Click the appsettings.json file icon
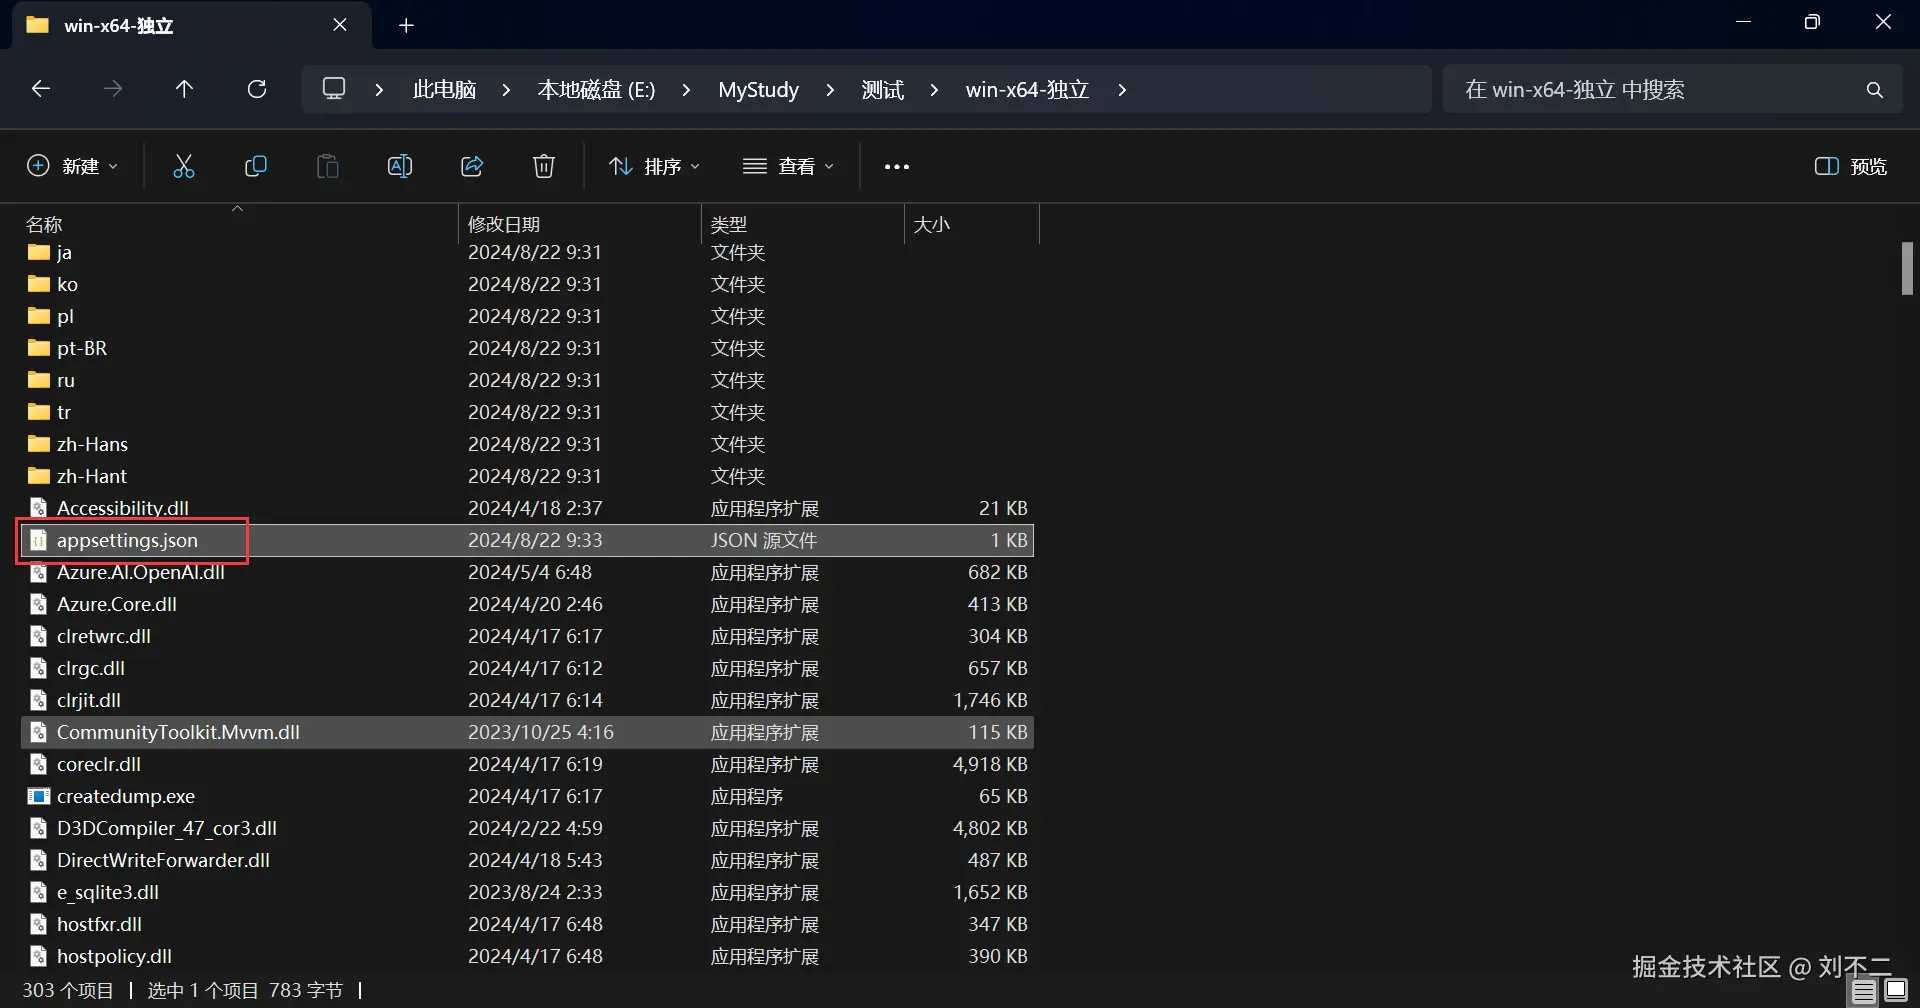 point(39,540)
